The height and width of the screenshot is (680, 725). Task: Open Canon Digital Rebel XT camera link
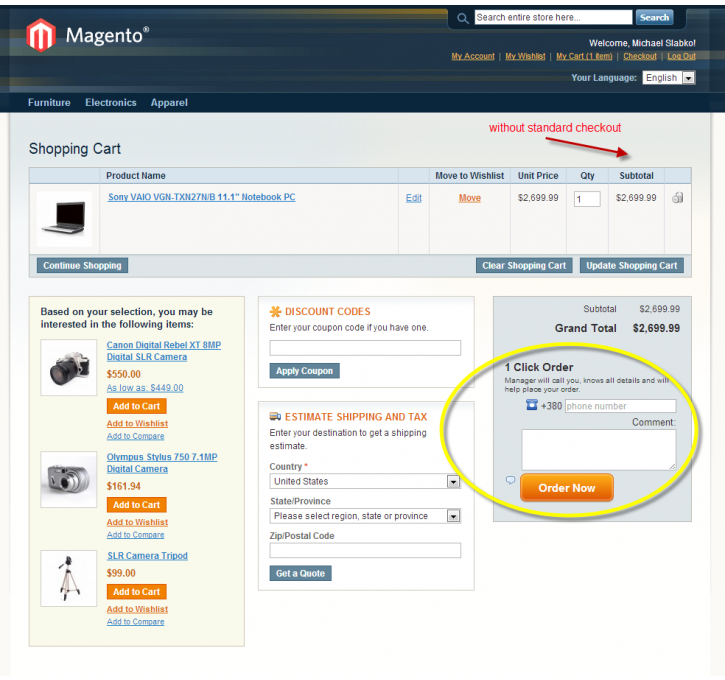tap(164, 351)
